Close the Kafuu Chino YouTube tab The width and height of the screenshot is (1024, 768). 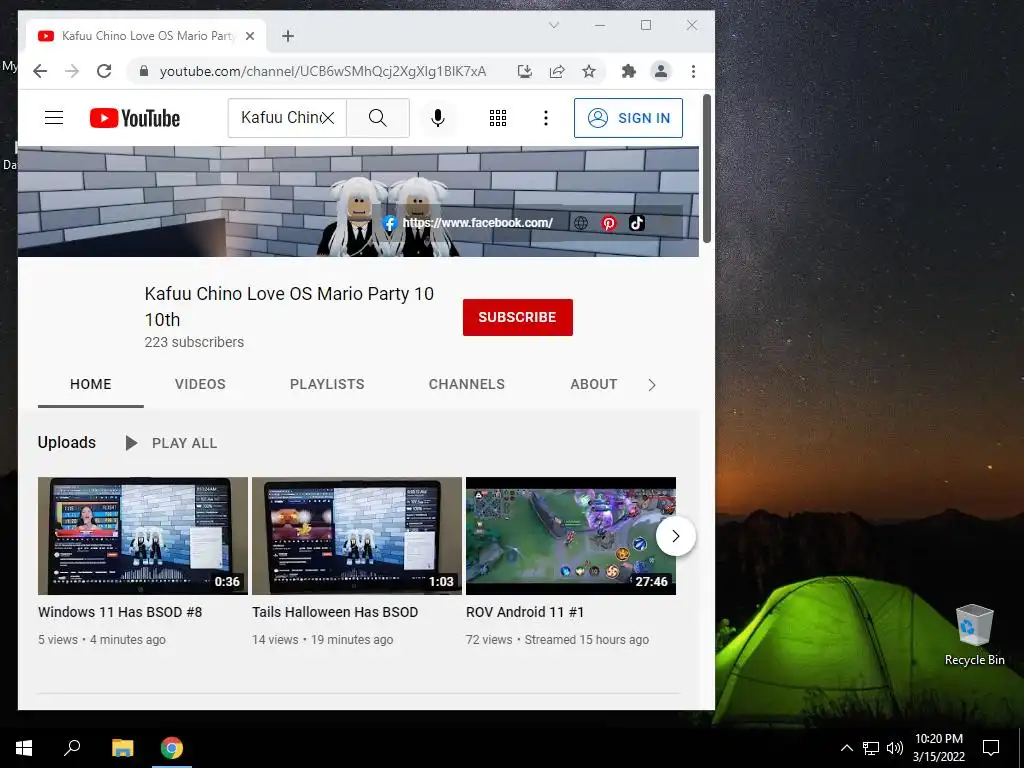click(249, 36)
